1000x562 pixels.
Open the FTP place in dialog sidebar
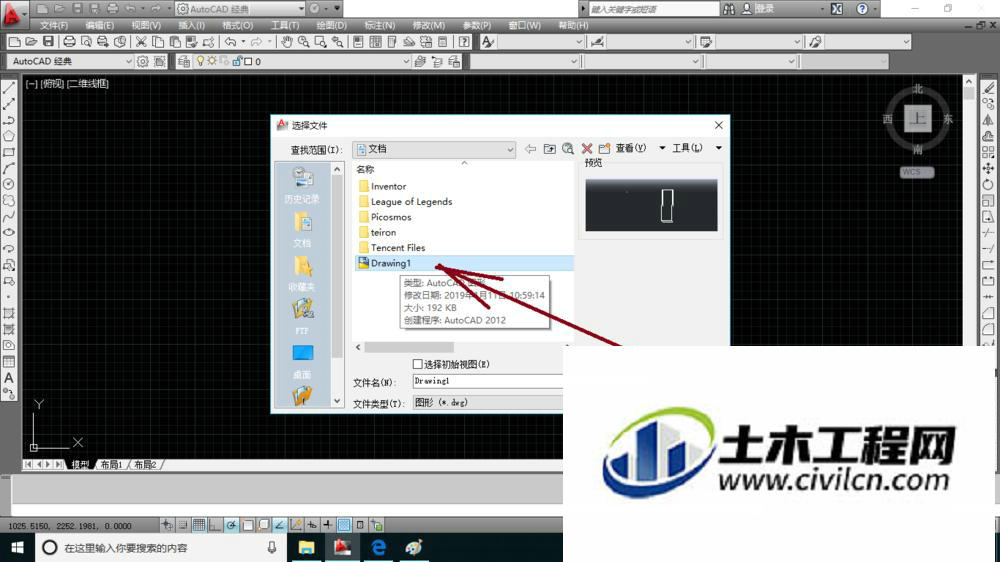pyautogui.click(x=302, y=316)
